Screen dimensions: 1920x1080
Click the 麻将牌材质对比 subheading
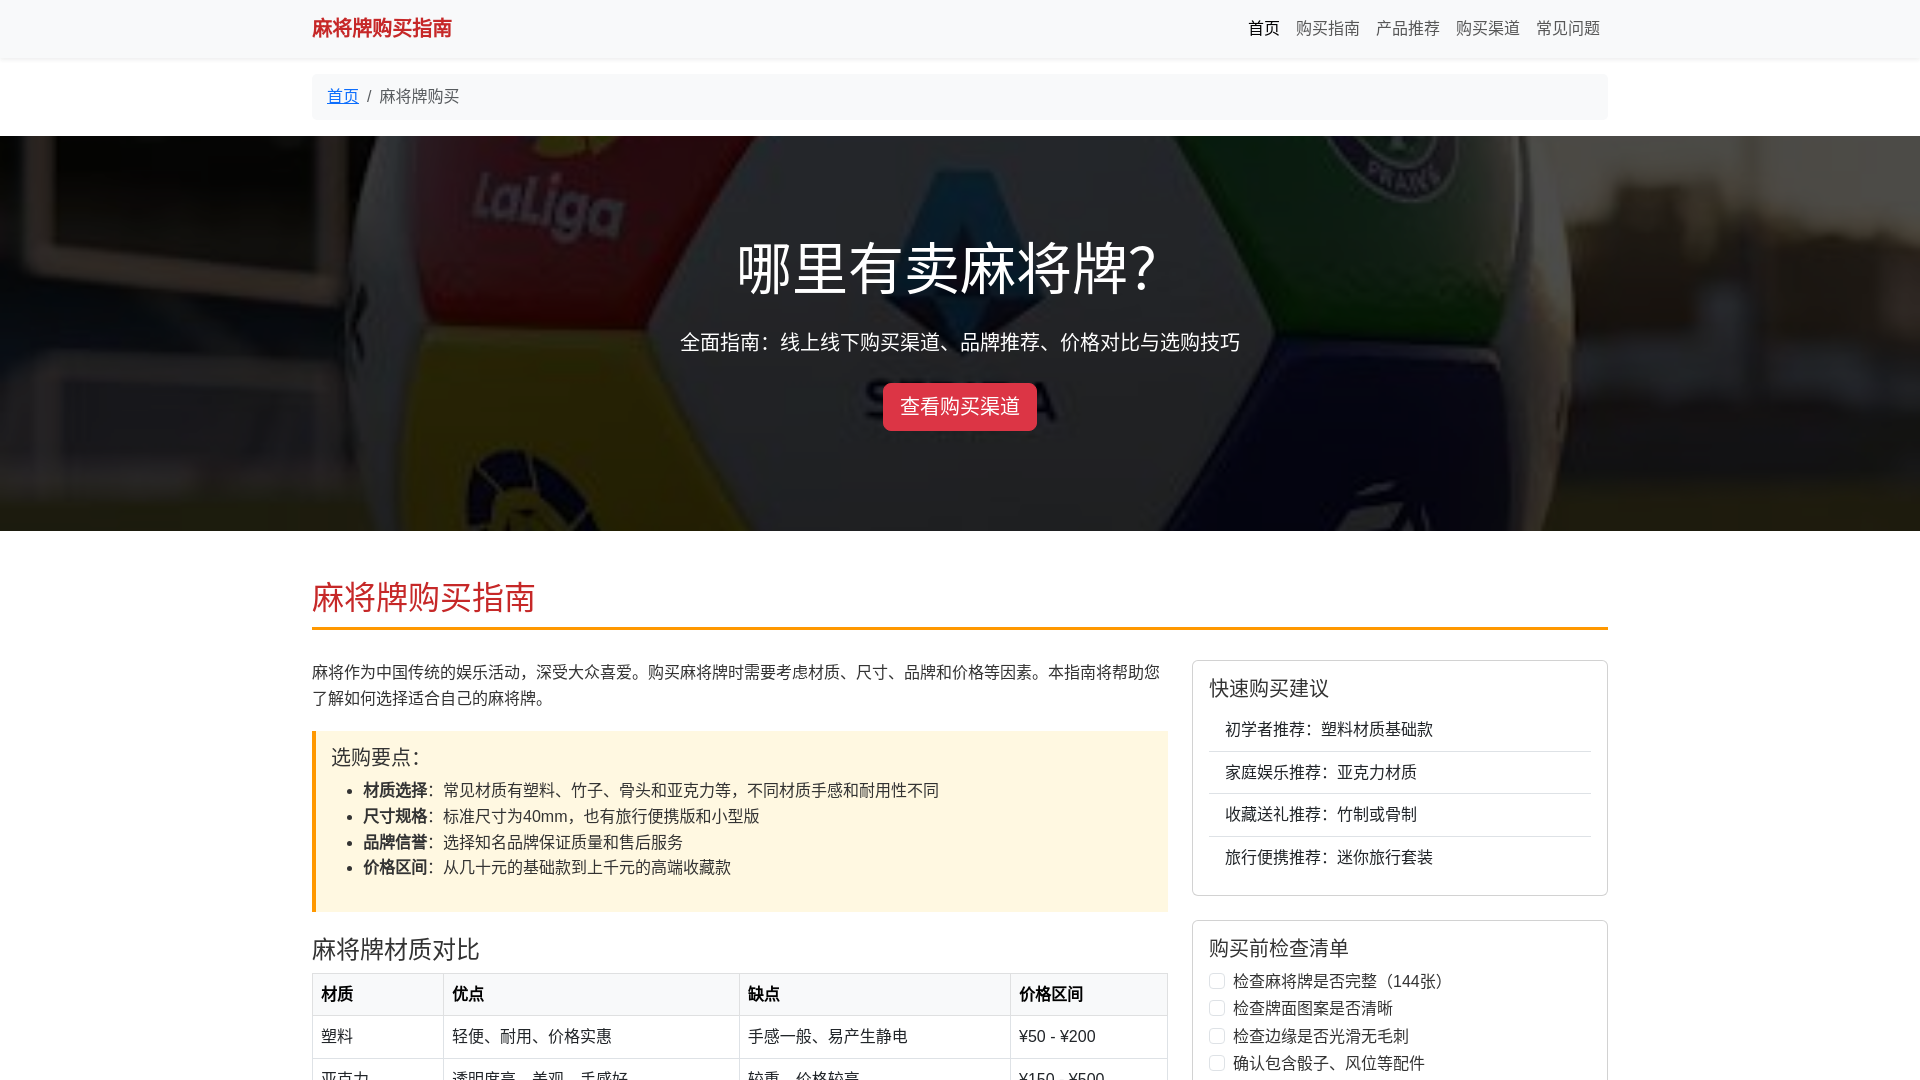395,949
